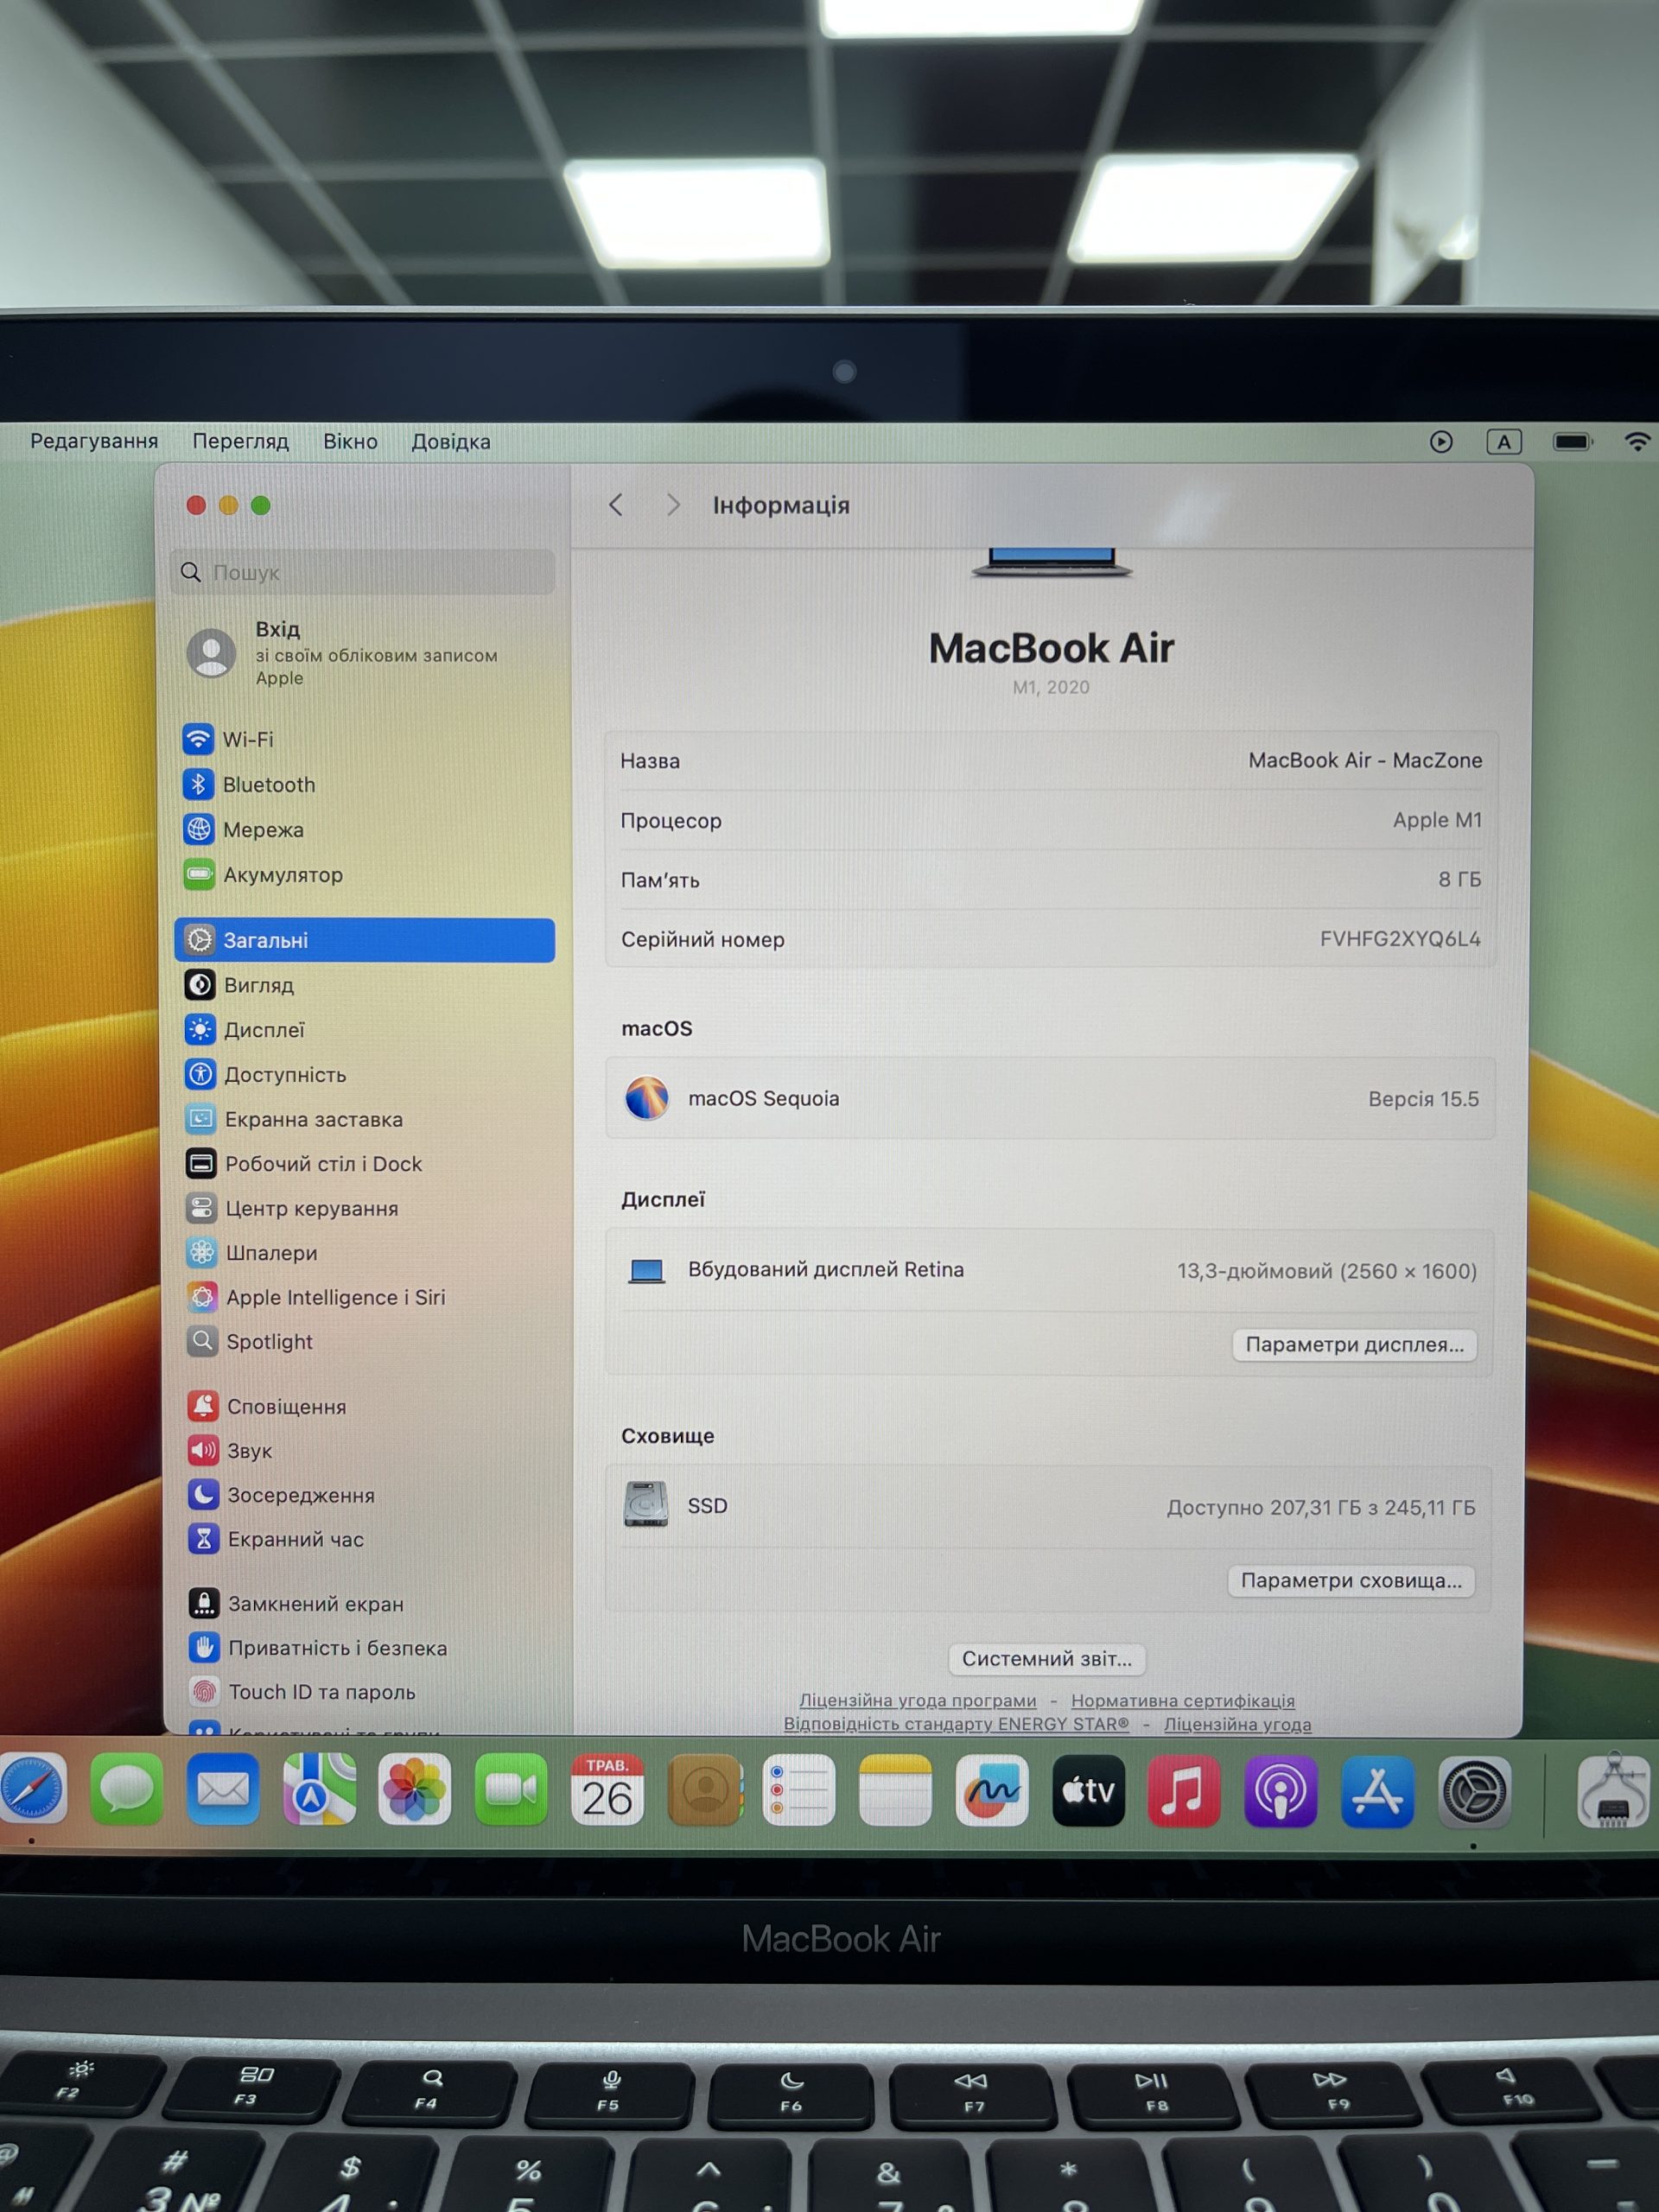Click Системний звіт button

[1047, 1658]
